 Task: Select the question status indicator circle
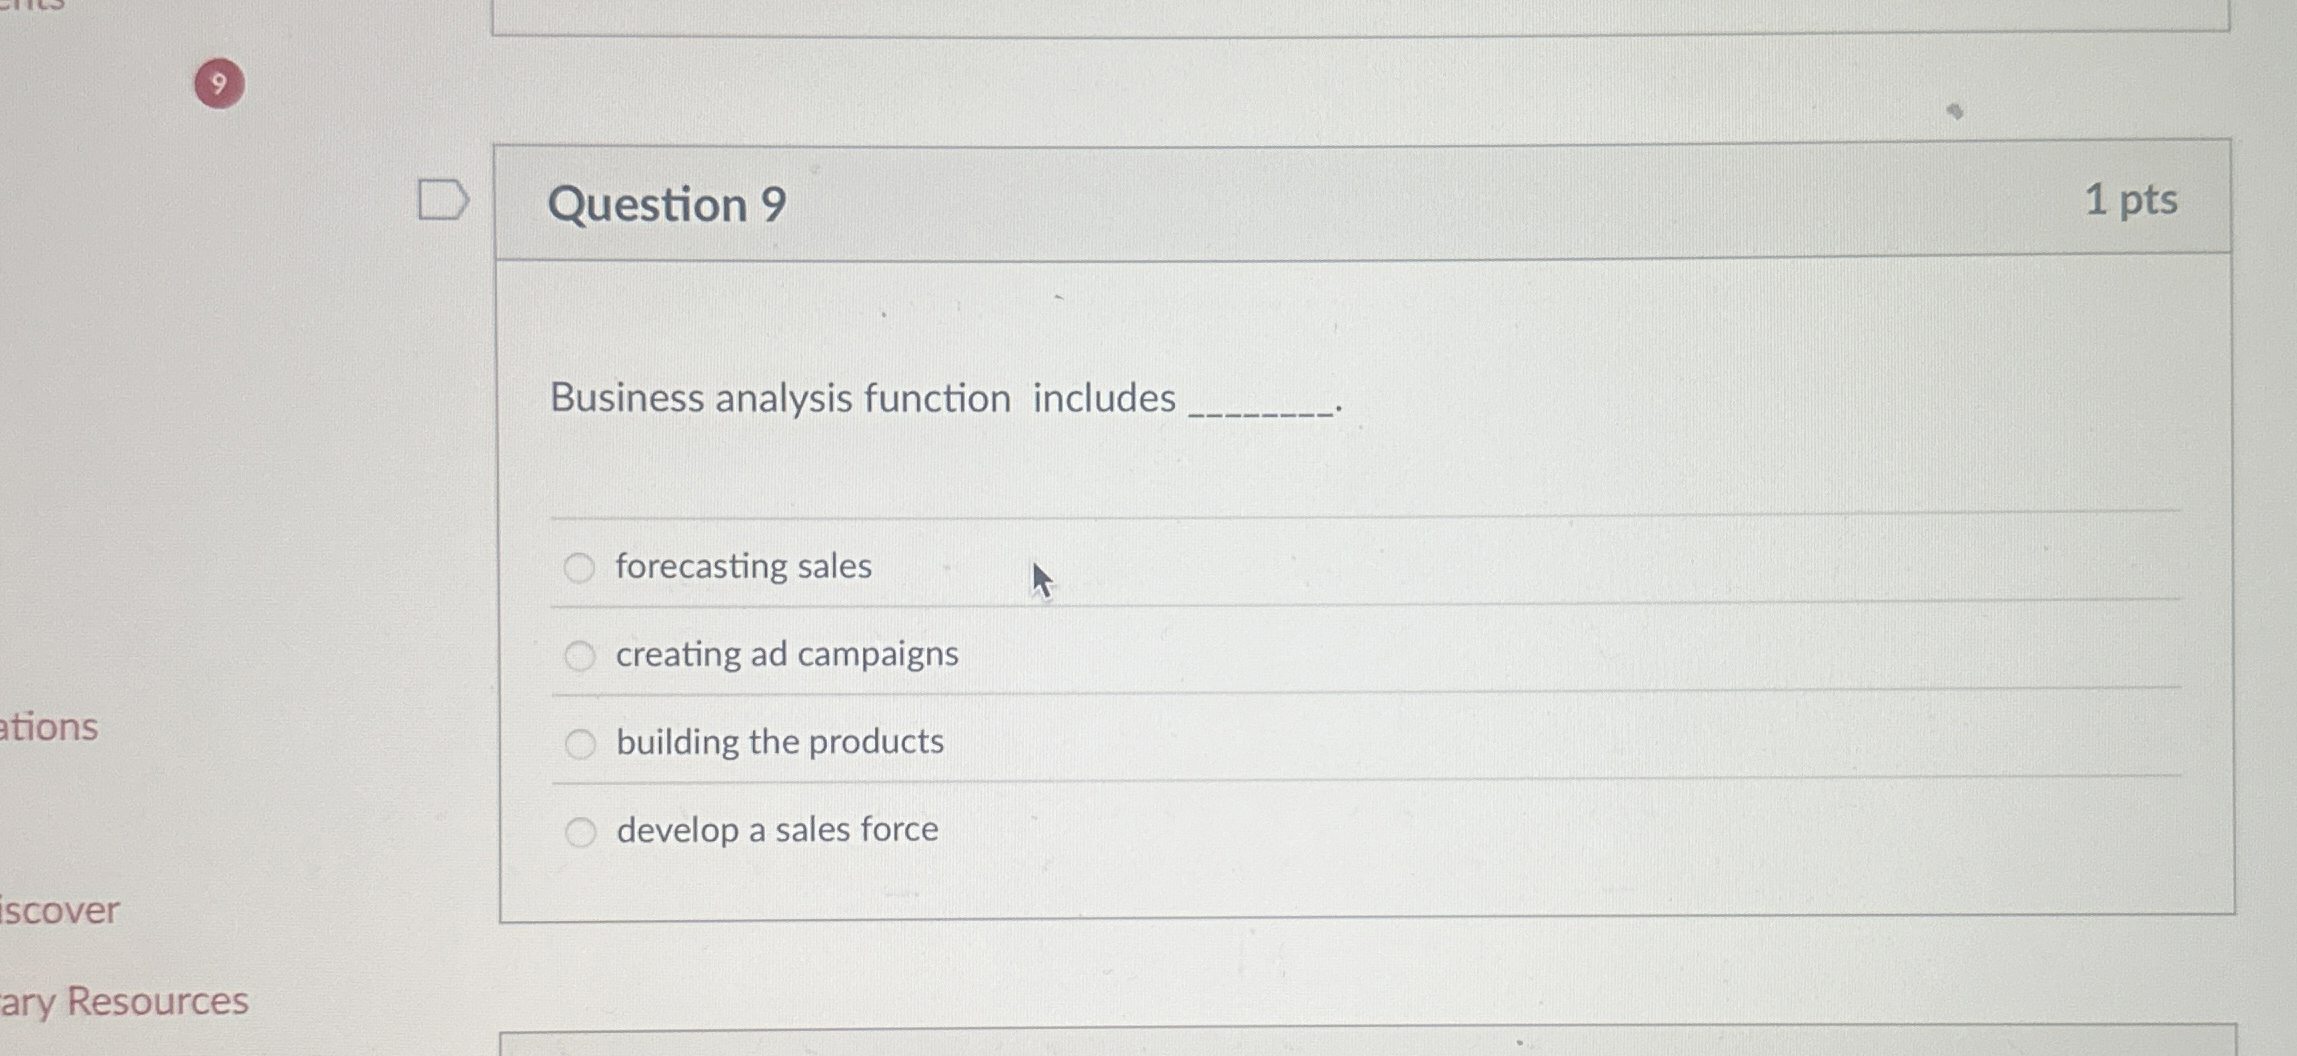pos(218,85)
